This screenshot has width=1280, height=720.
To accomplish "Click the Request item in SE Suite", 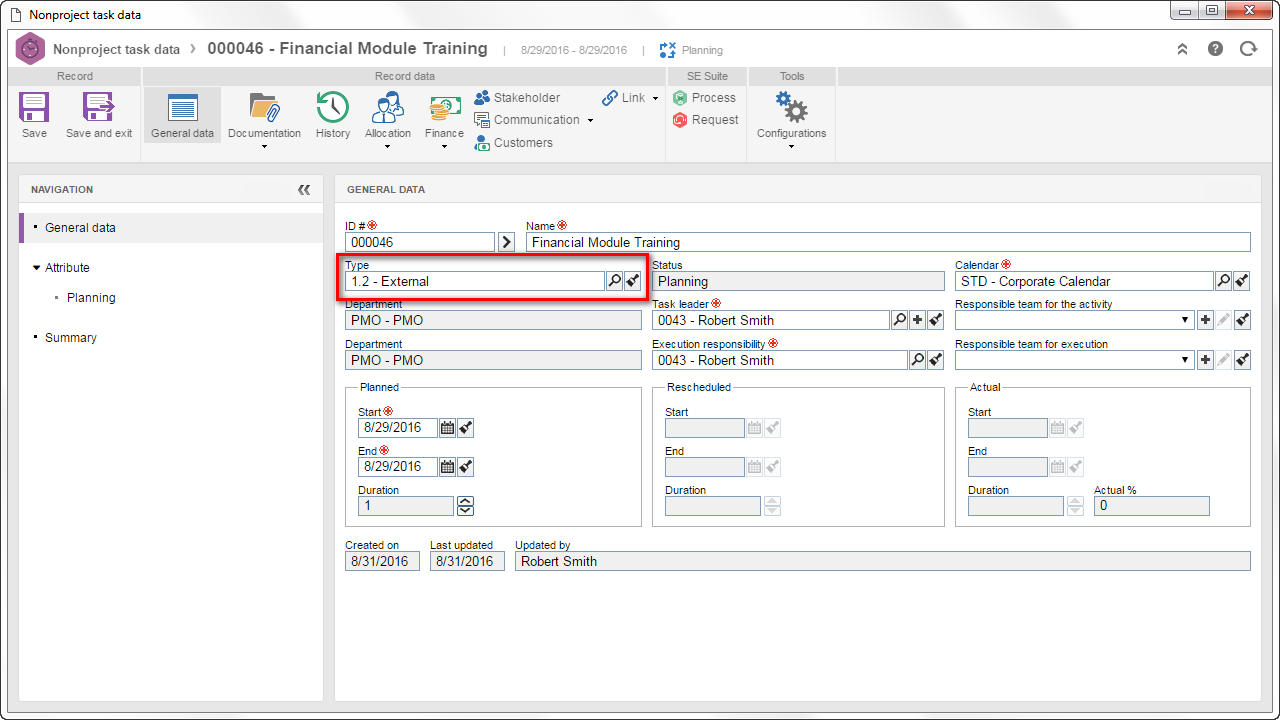I will coord(706,120).
